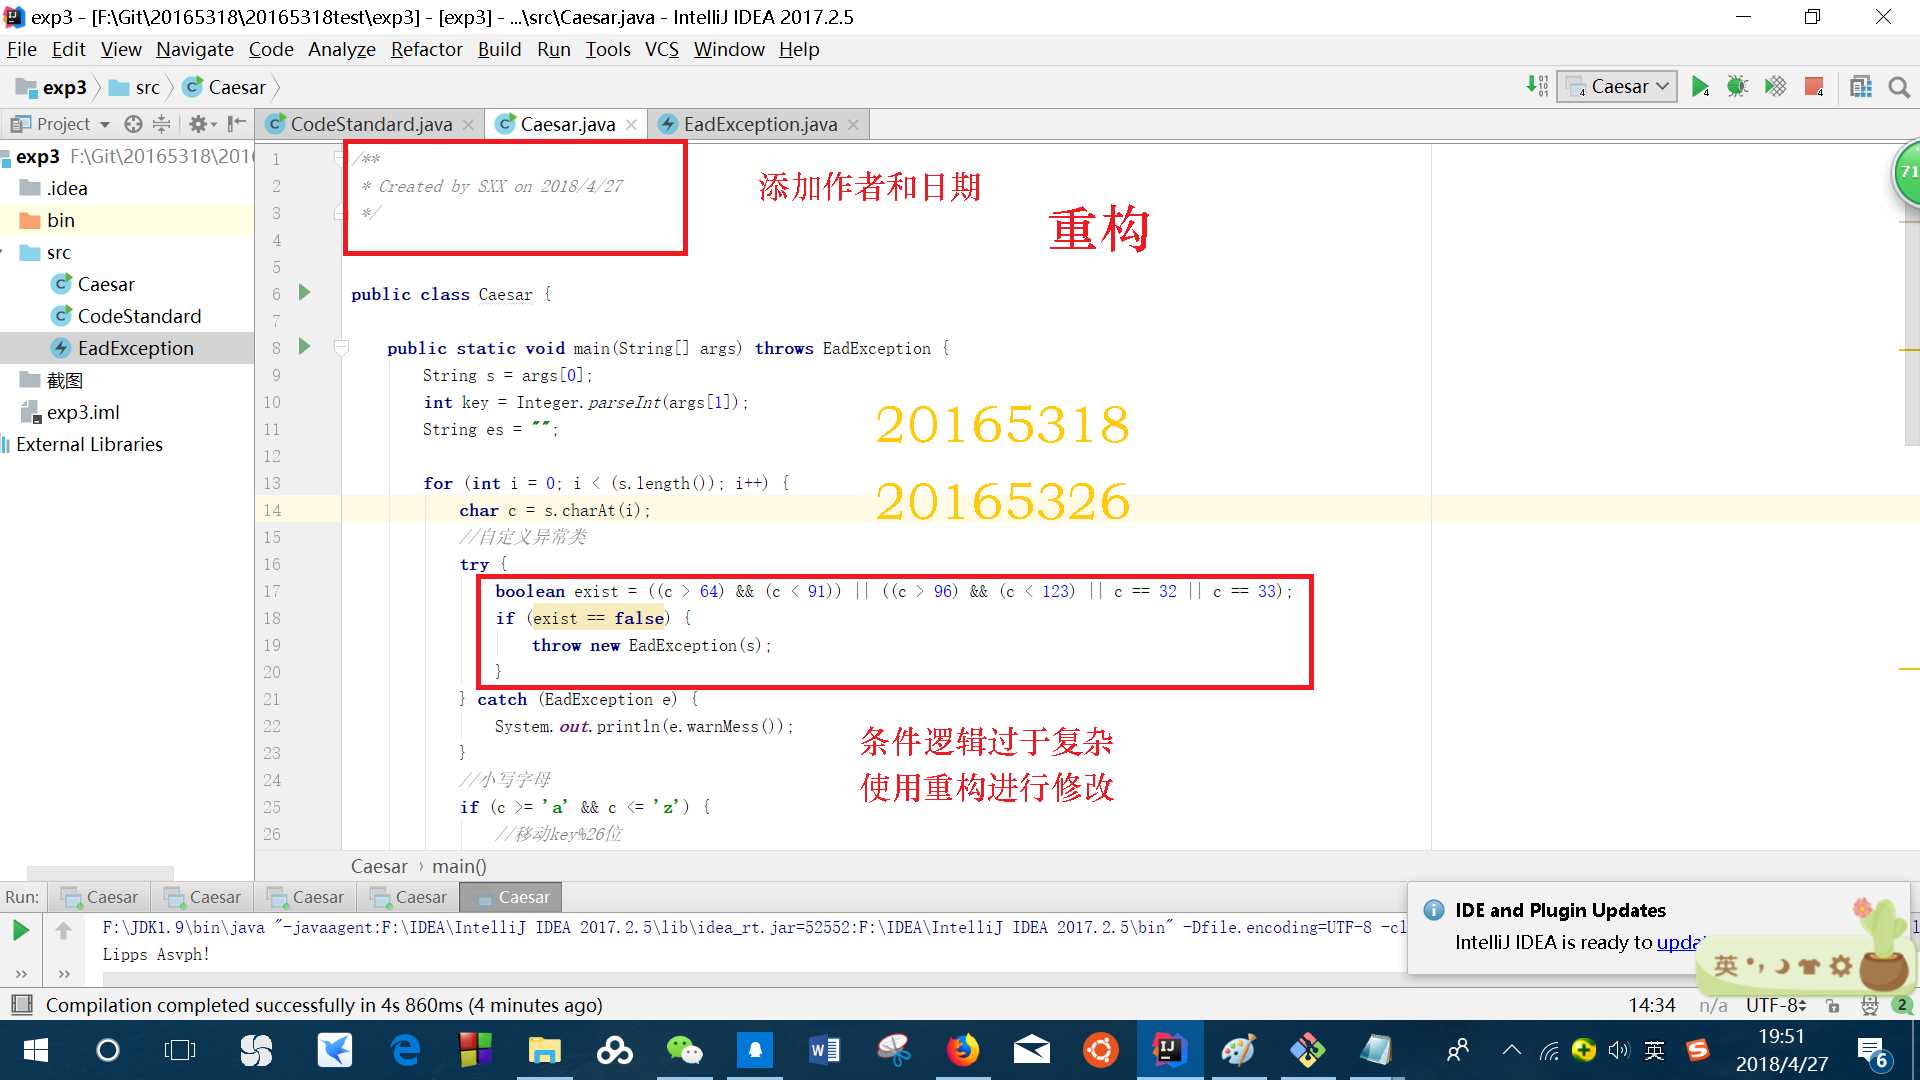The width and height of the screenshot is (1920, 1080).
Task: Click exp3 in the navigation breadcrumb
Action: [x=52, y=88]
